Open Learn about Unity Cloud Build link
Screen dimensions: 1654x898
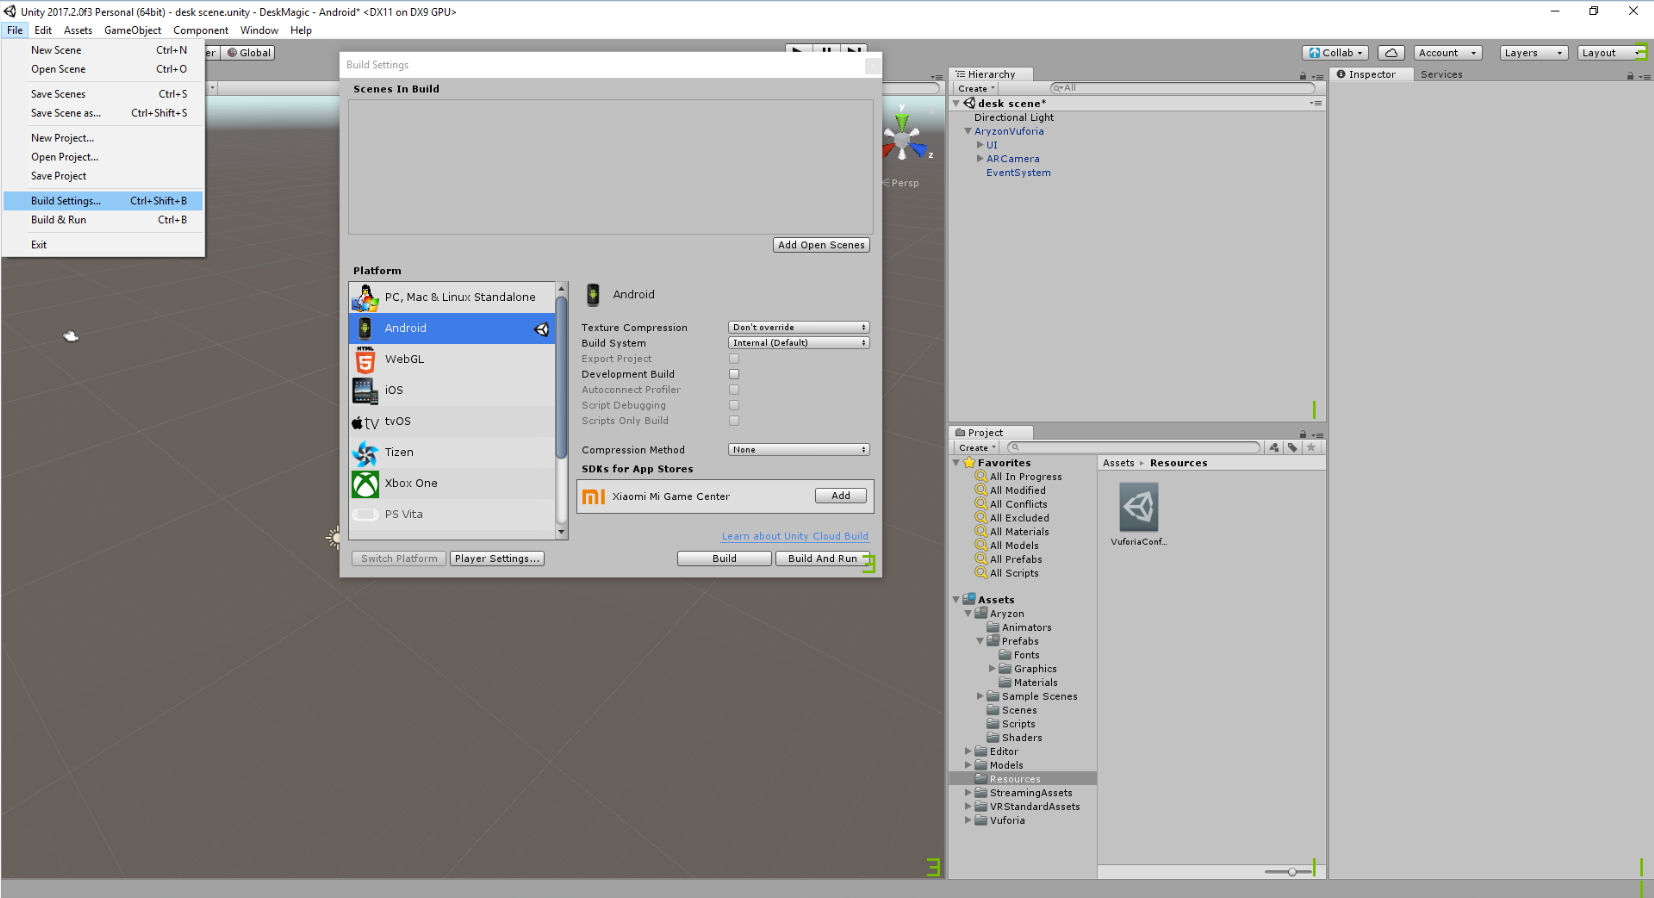[x=795, y=537]
